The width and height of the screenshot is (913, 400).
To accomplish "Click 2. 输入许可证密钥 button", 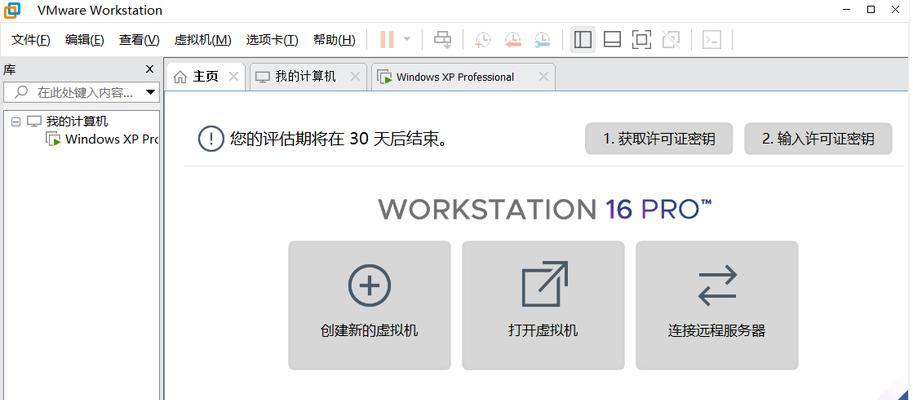I will pos(818,139).
